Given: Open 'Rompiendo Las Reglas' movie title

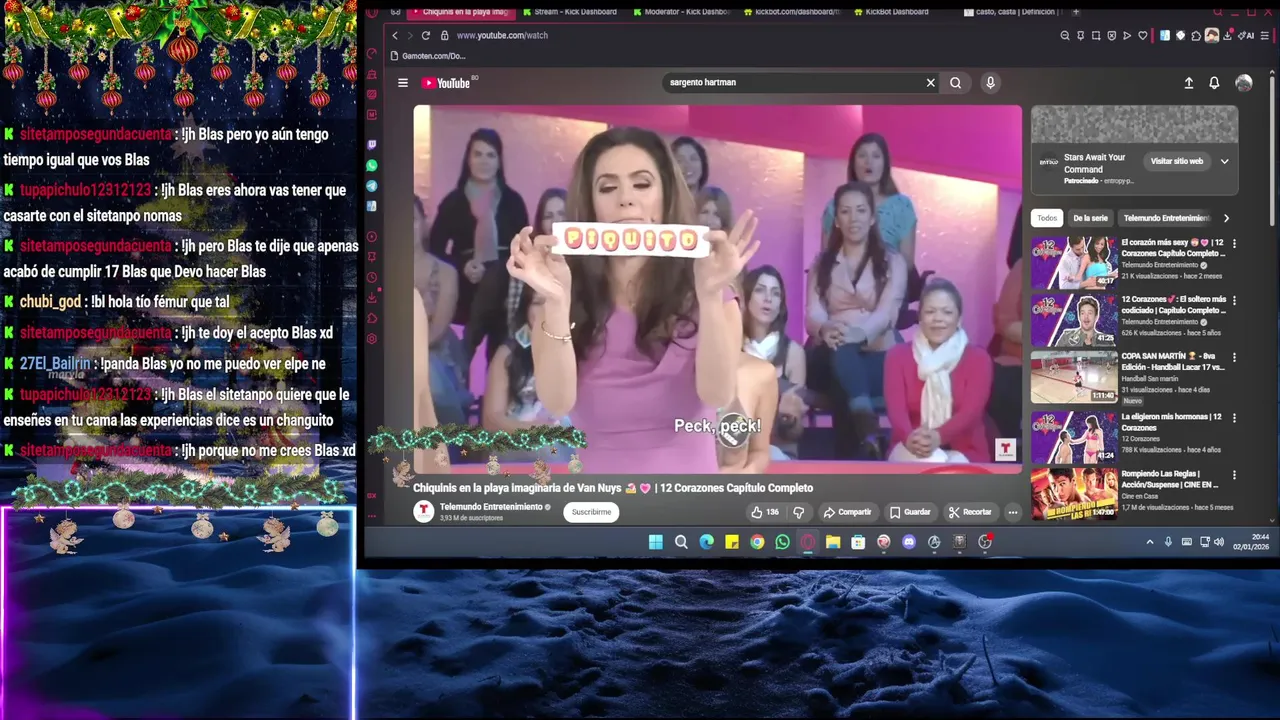Looking at the screenshot, I should pyautogui.click(x=1170, y=479).
